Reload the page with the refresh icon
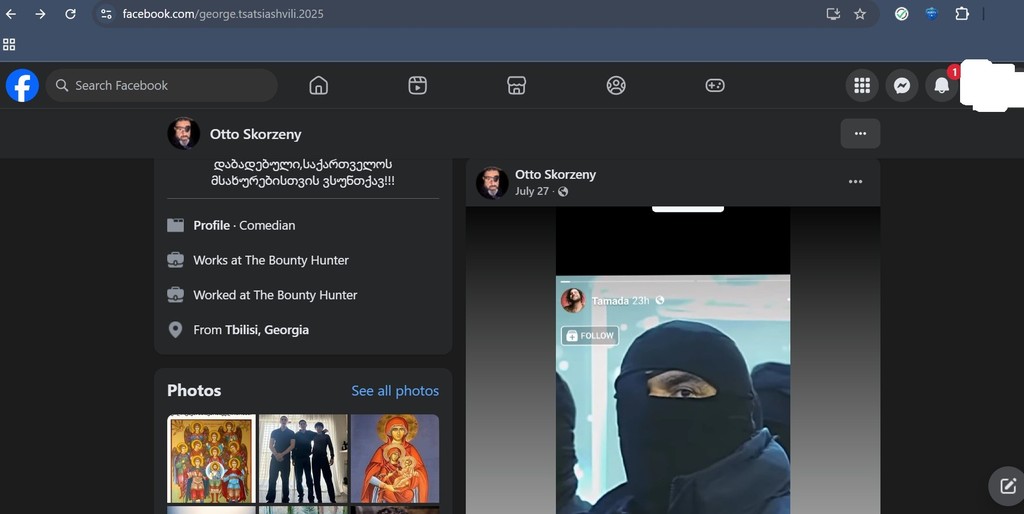 click(71, 14)
